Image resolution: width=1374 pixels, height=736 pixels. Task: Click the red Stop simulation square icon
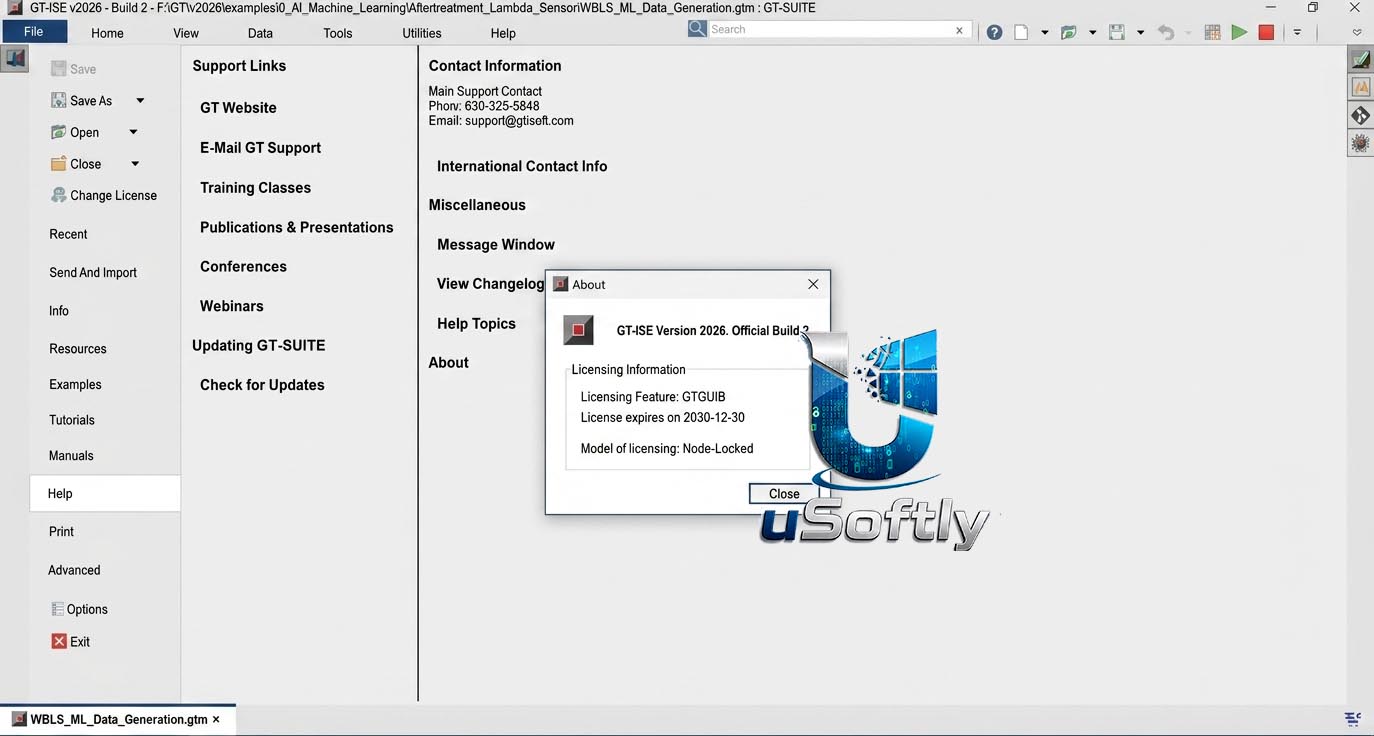[x=1266, y=32]
